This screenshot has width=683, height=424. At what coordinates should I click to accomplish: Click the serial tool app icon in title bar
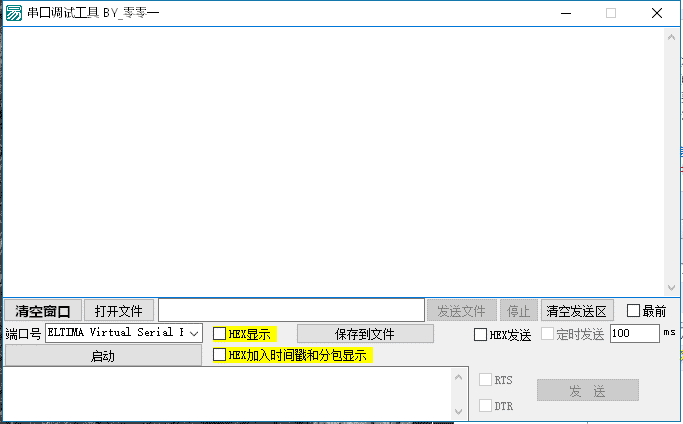pyautogui.click(x=14, y=13)
